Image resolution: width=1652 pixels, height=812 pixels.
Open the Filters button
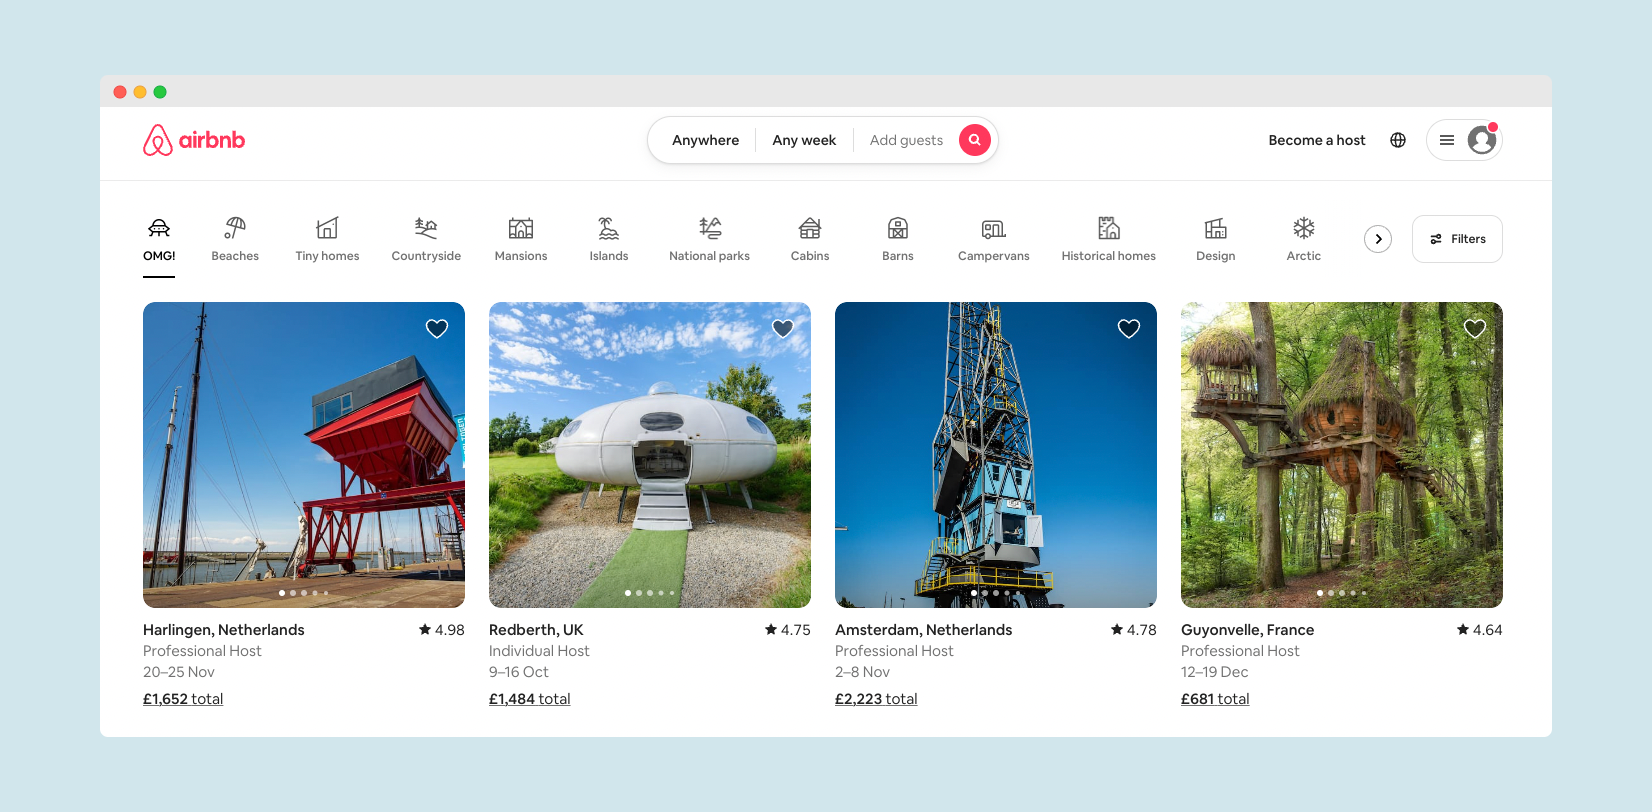coord(1457,239)
